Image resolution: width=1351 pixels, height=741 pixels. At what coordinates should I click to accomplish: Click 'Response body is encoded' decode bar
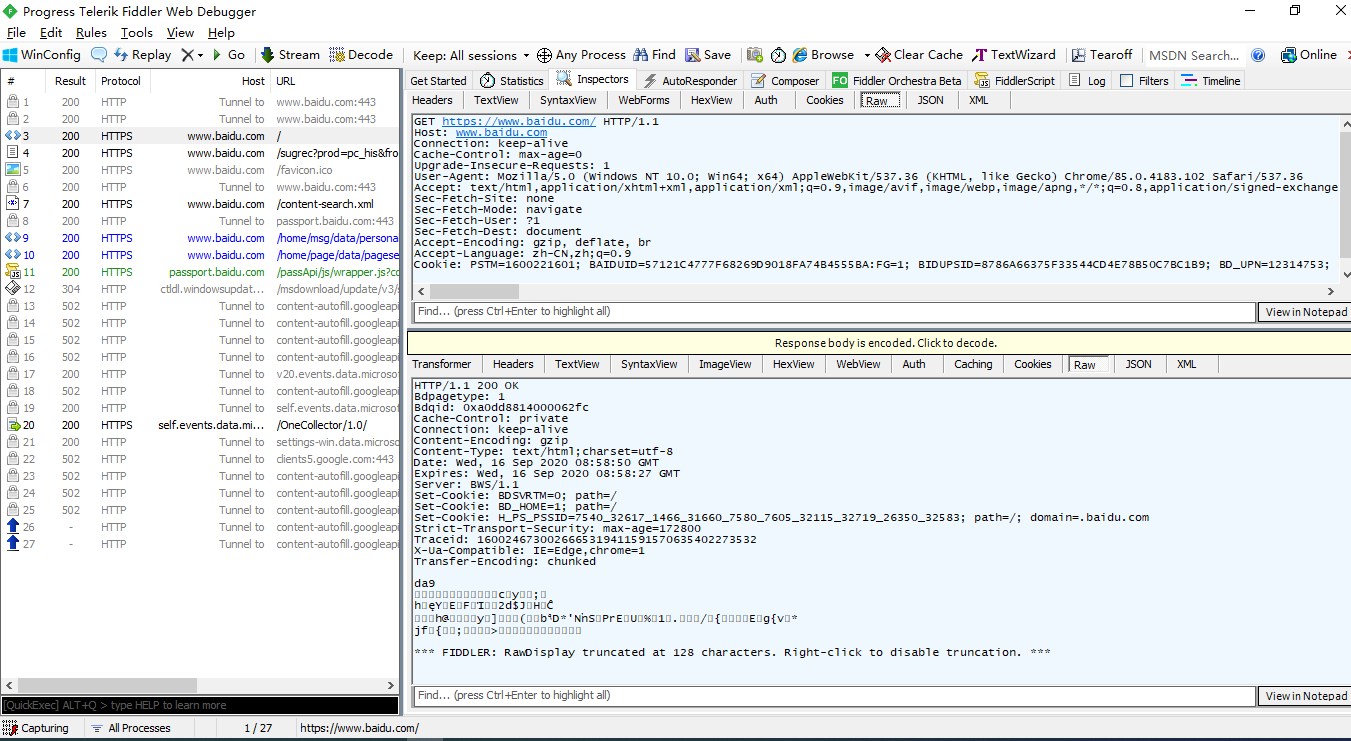[x=879, y=343]
